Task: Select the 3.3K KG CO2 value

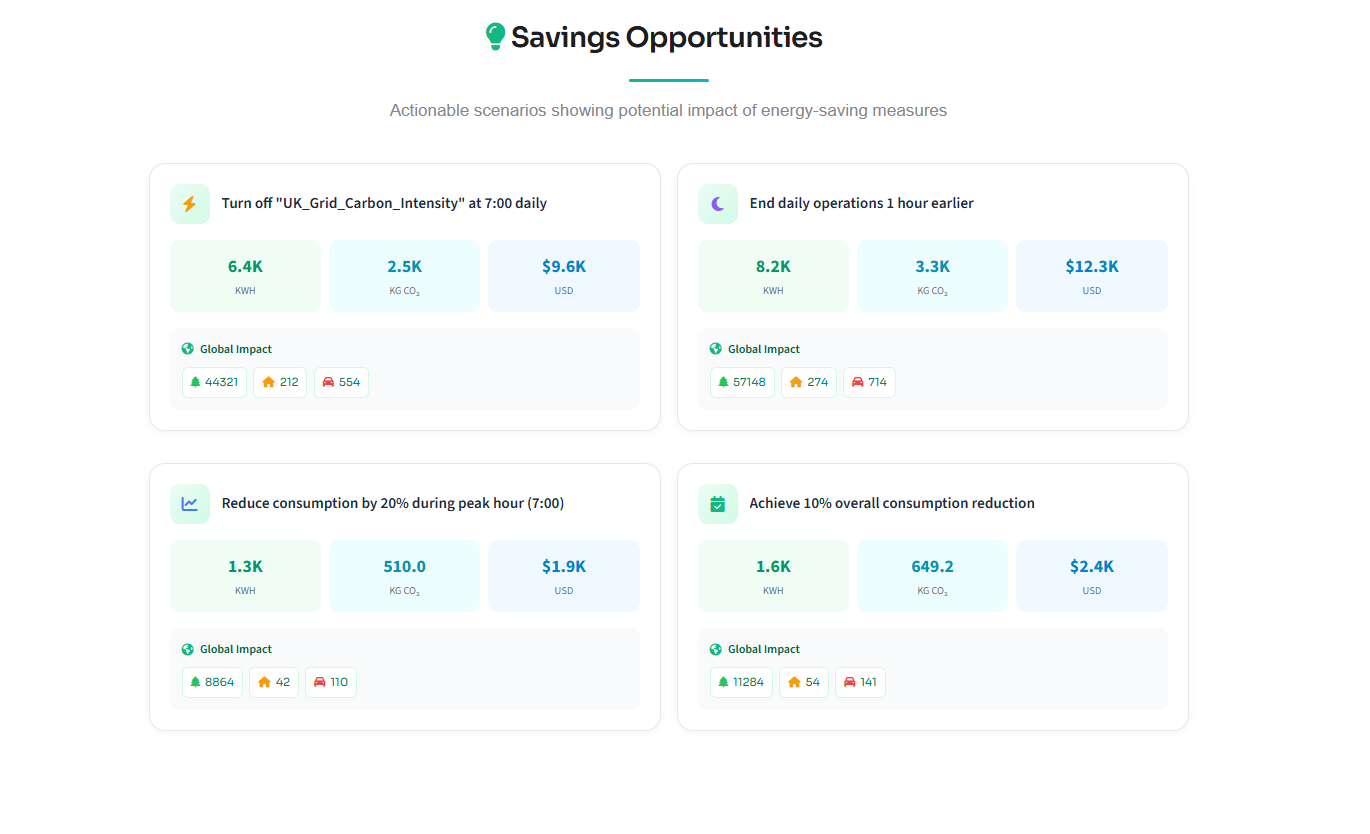Action: (932, 266)
